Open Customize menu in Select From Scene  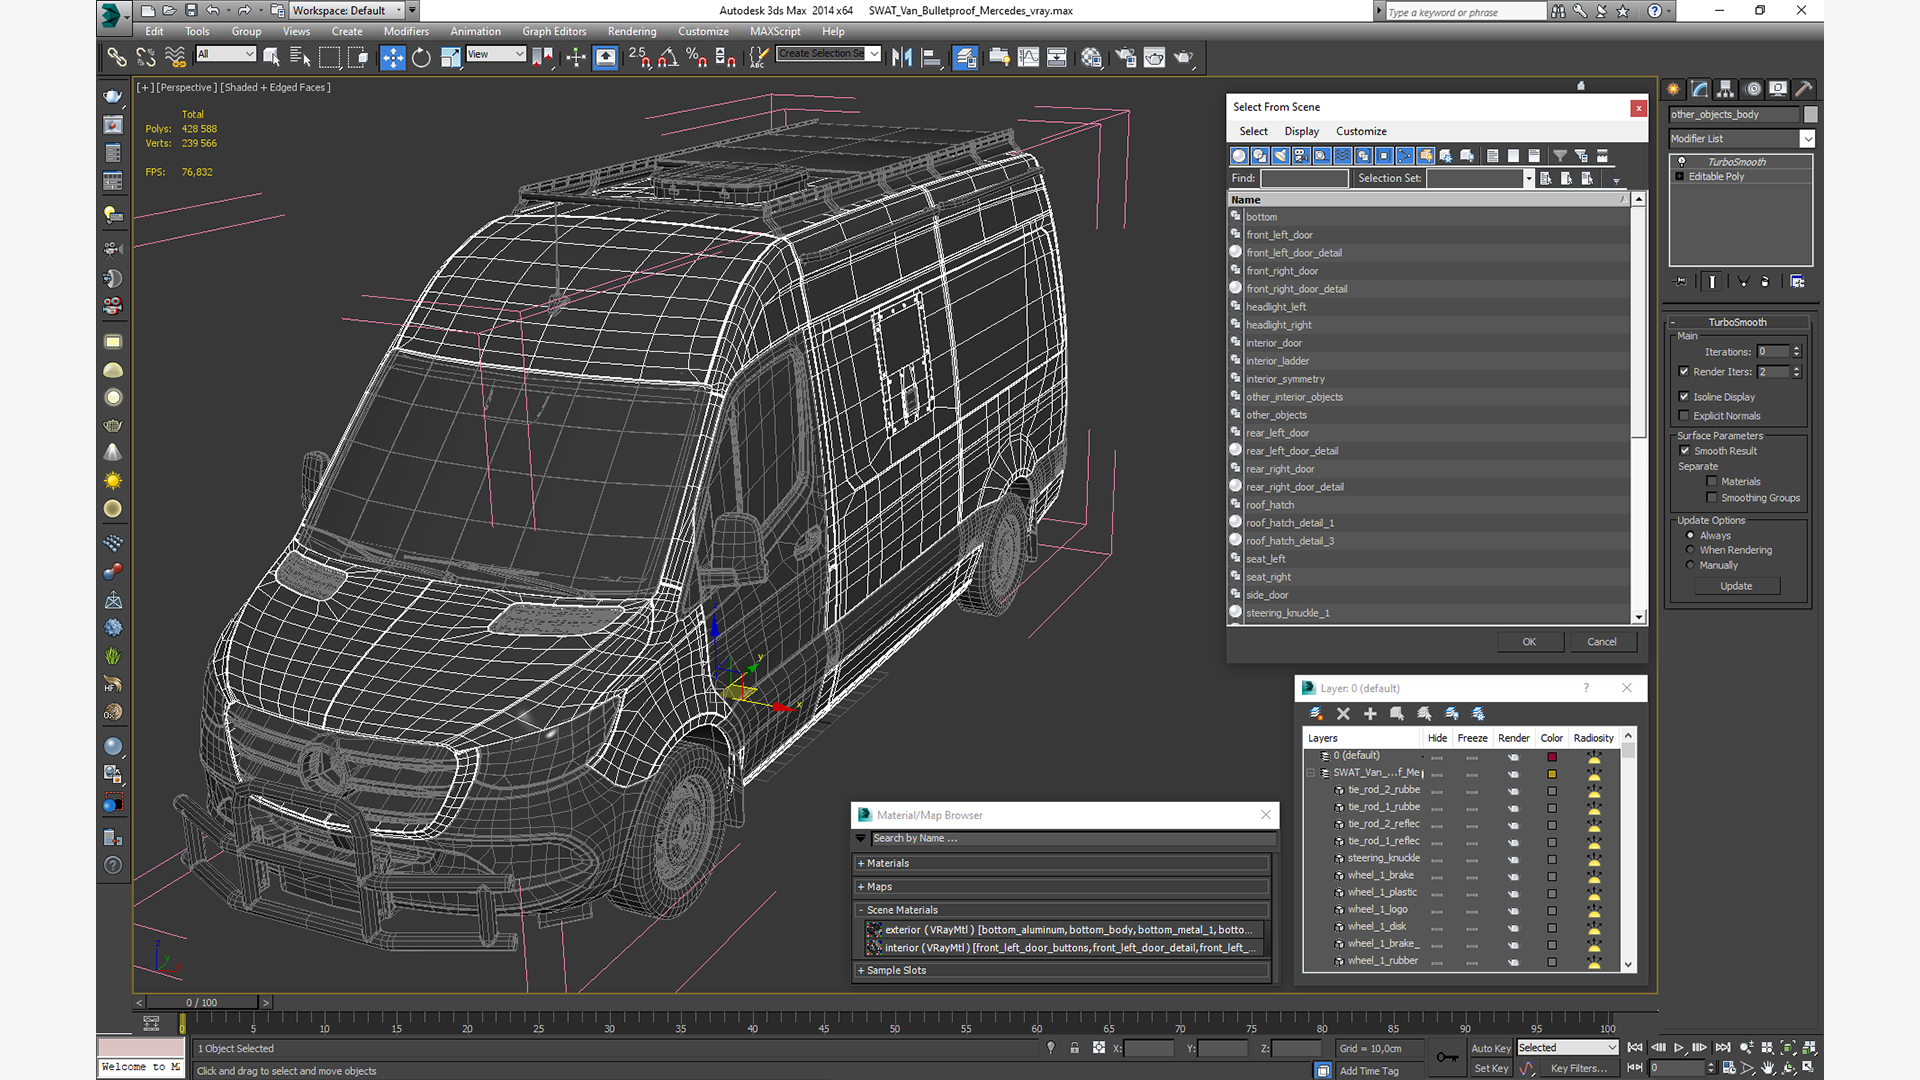1361,132
